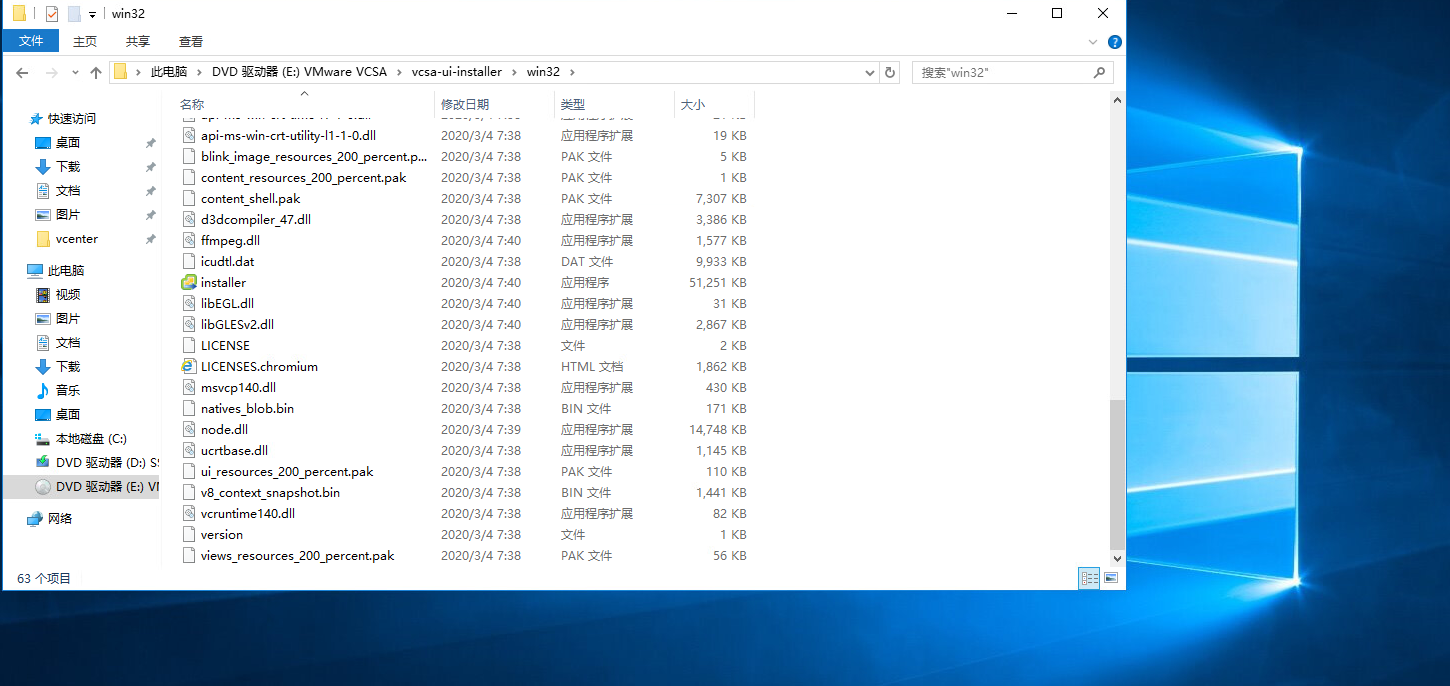Viewport: 1450px width, 686px height.
Task: Open the installer application icon
Action: [189, 282]
